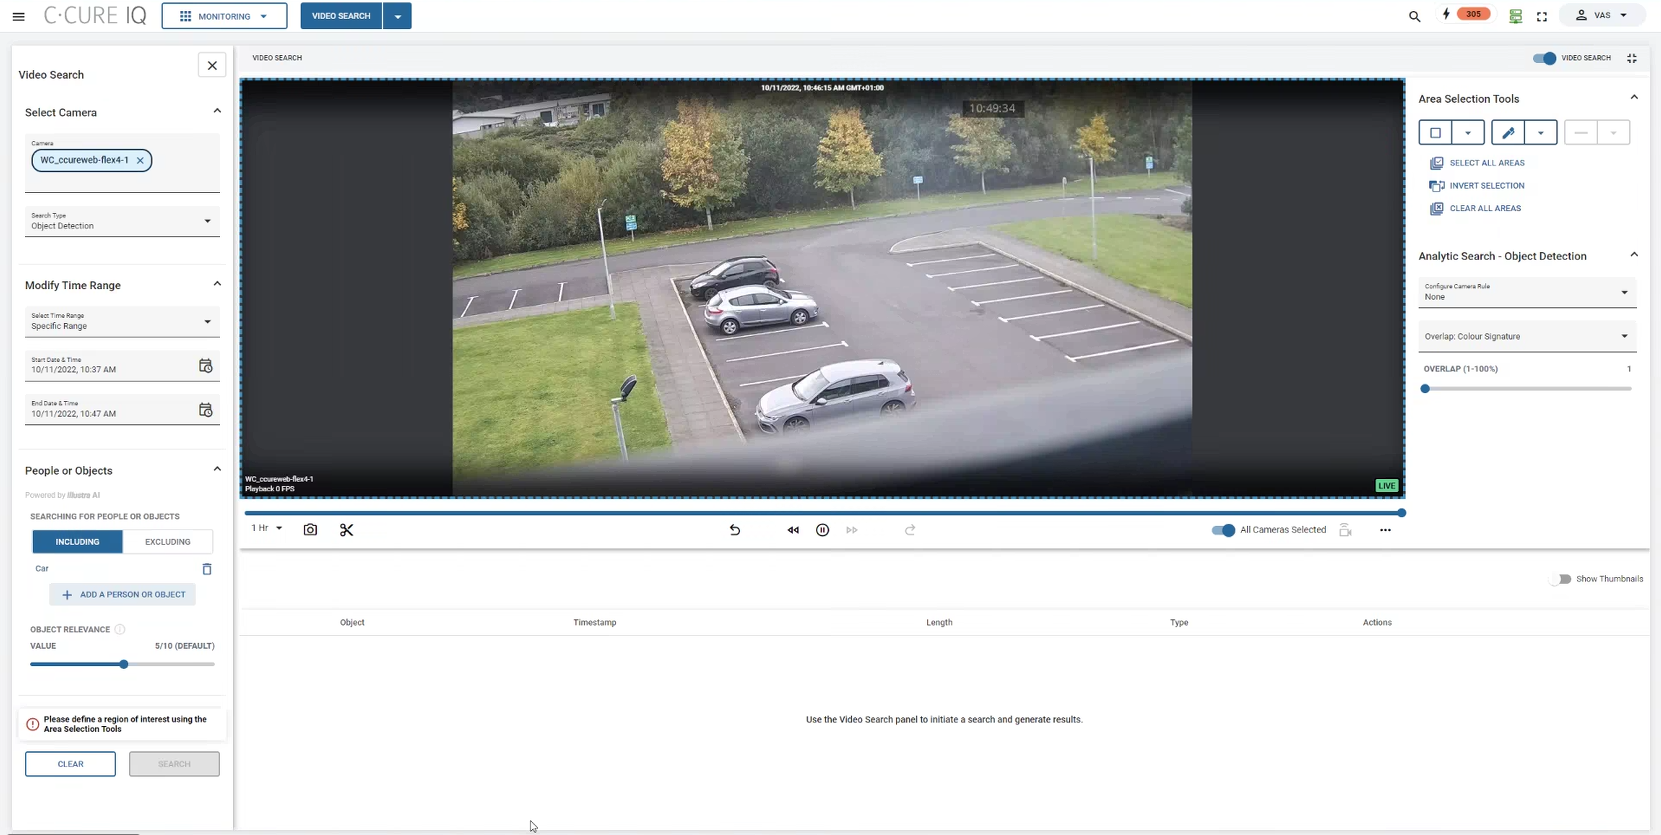
Task: Click the search magnifier icon in header
Action: (1414, 16)
